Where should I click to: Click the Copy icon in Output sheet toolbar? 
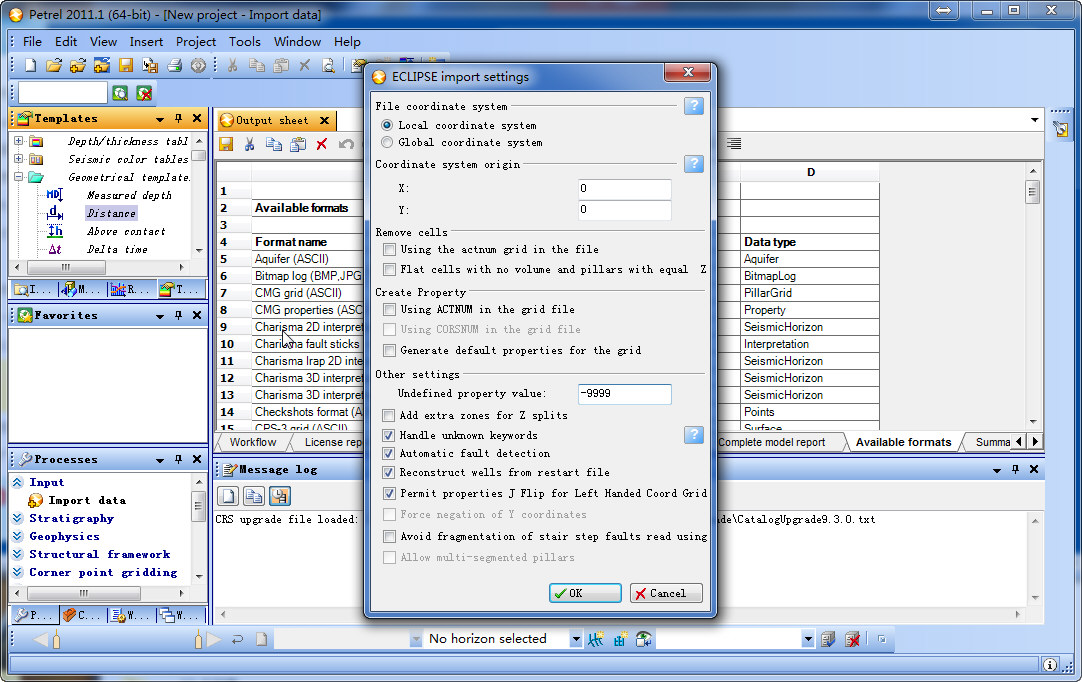(274, 144)
